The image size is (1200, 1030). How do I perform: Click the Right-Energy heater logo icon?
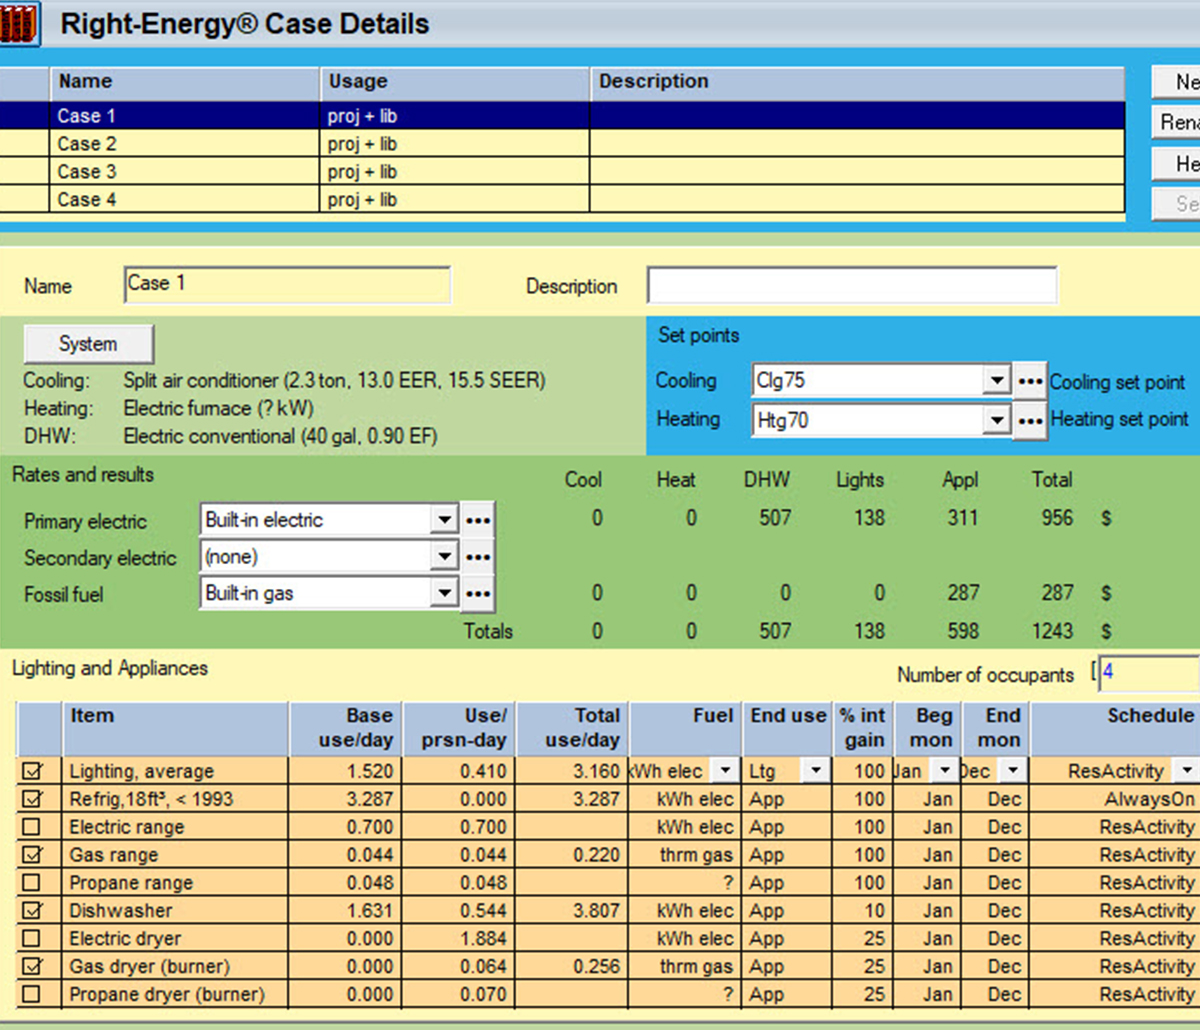pos(20,23)
